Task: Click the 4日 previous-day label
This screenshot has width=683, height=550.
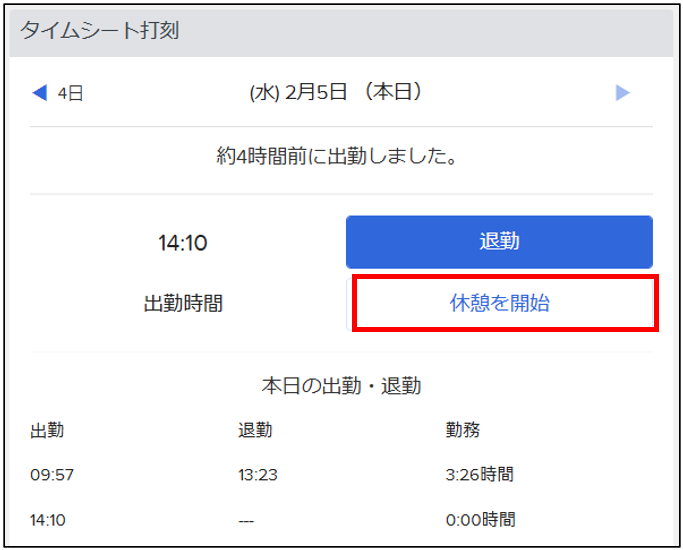Action: (x=70, y=94)
